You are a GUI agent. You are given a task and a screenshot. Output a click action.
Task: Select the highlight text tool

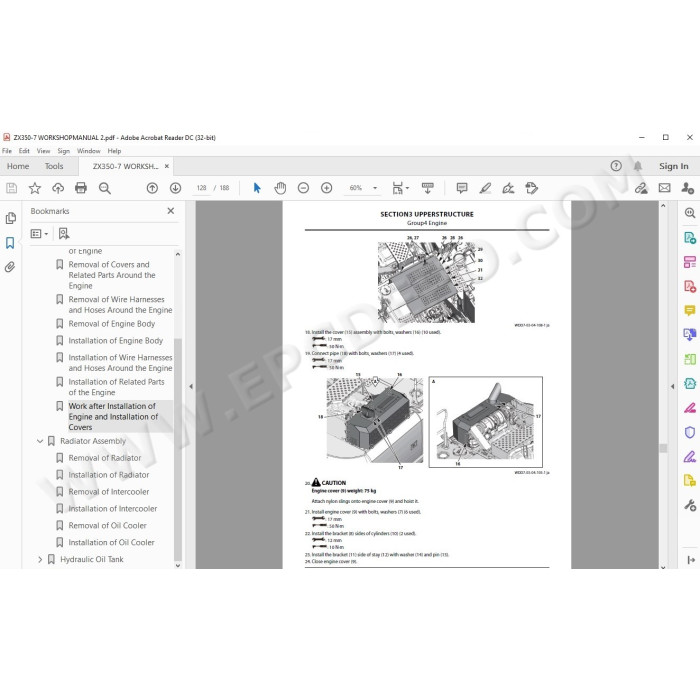485,188
